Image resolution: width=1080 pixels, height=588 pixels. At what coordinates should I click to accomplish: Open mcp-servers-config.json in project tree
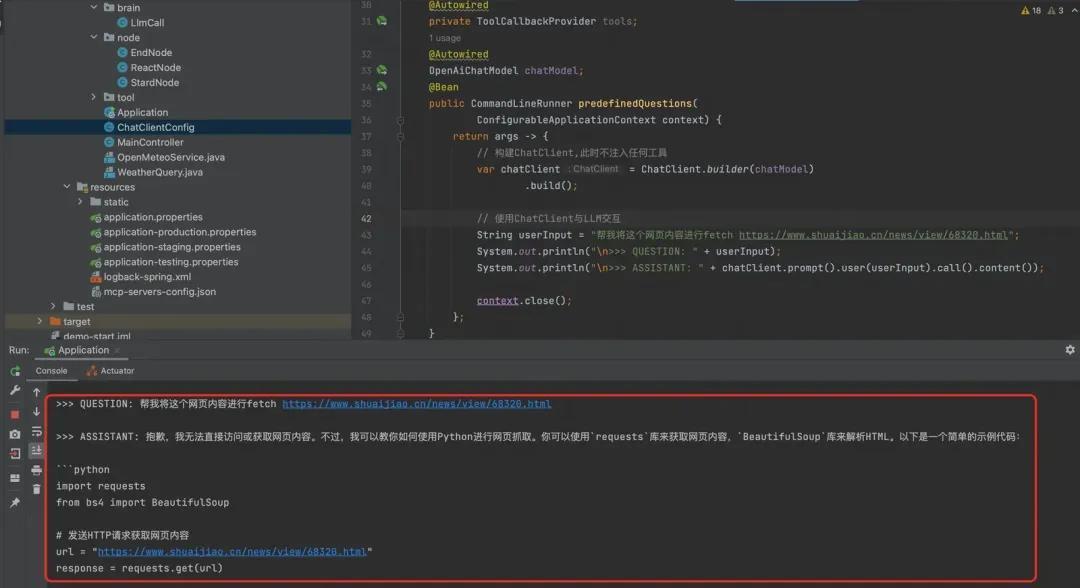[x=159, y=292]
